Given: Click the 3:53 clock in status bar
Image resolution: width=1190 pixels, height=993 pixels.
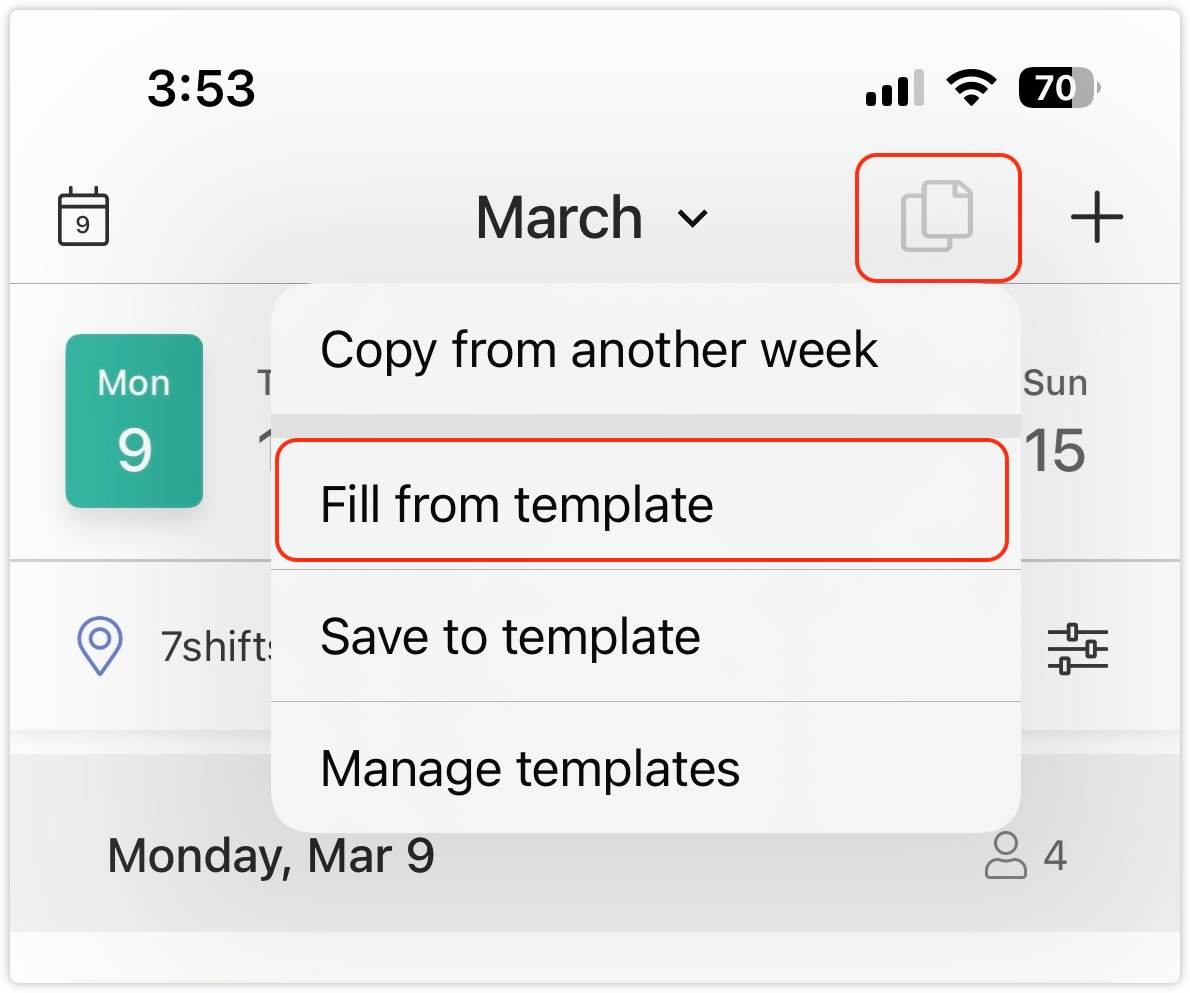Looking at the screenshot, I should 201,90.
